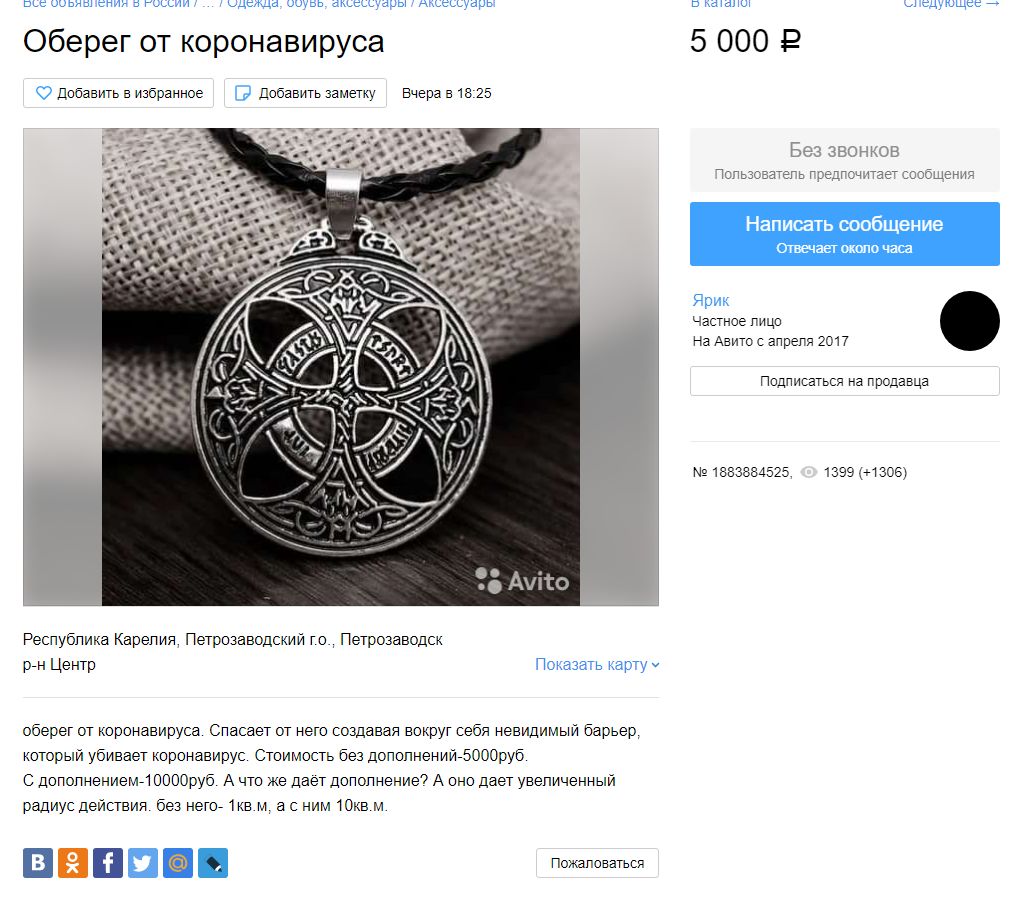The width and height of the screenshot is (1011, 908).
Task: Click Написать сообщение button
Action: pyautogui.click(x=845, y=234)
